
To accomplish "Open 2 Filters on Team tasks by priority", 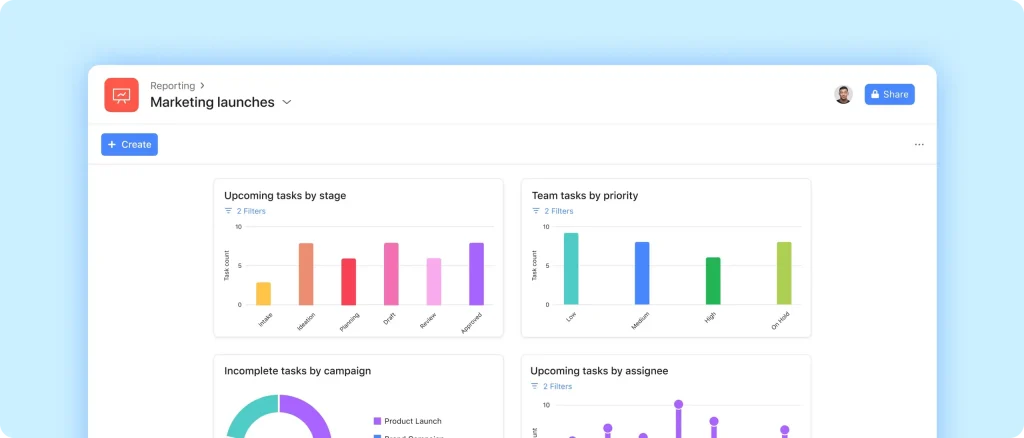I will (558, 212).
